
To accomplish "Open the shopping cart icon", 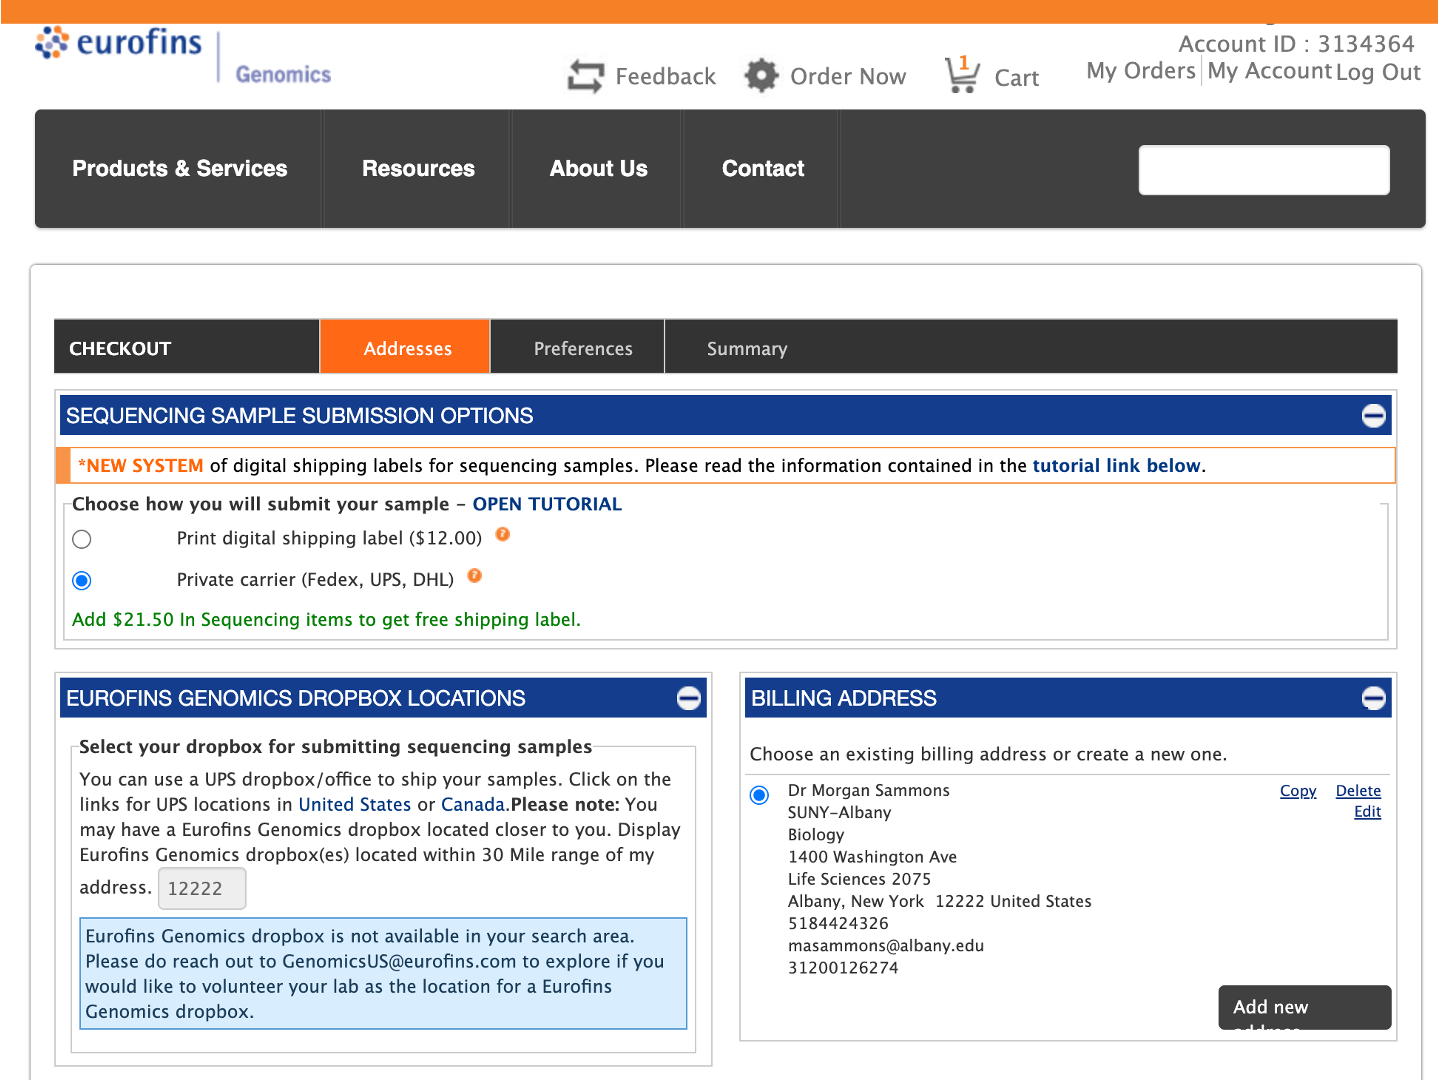I will 962,75.
